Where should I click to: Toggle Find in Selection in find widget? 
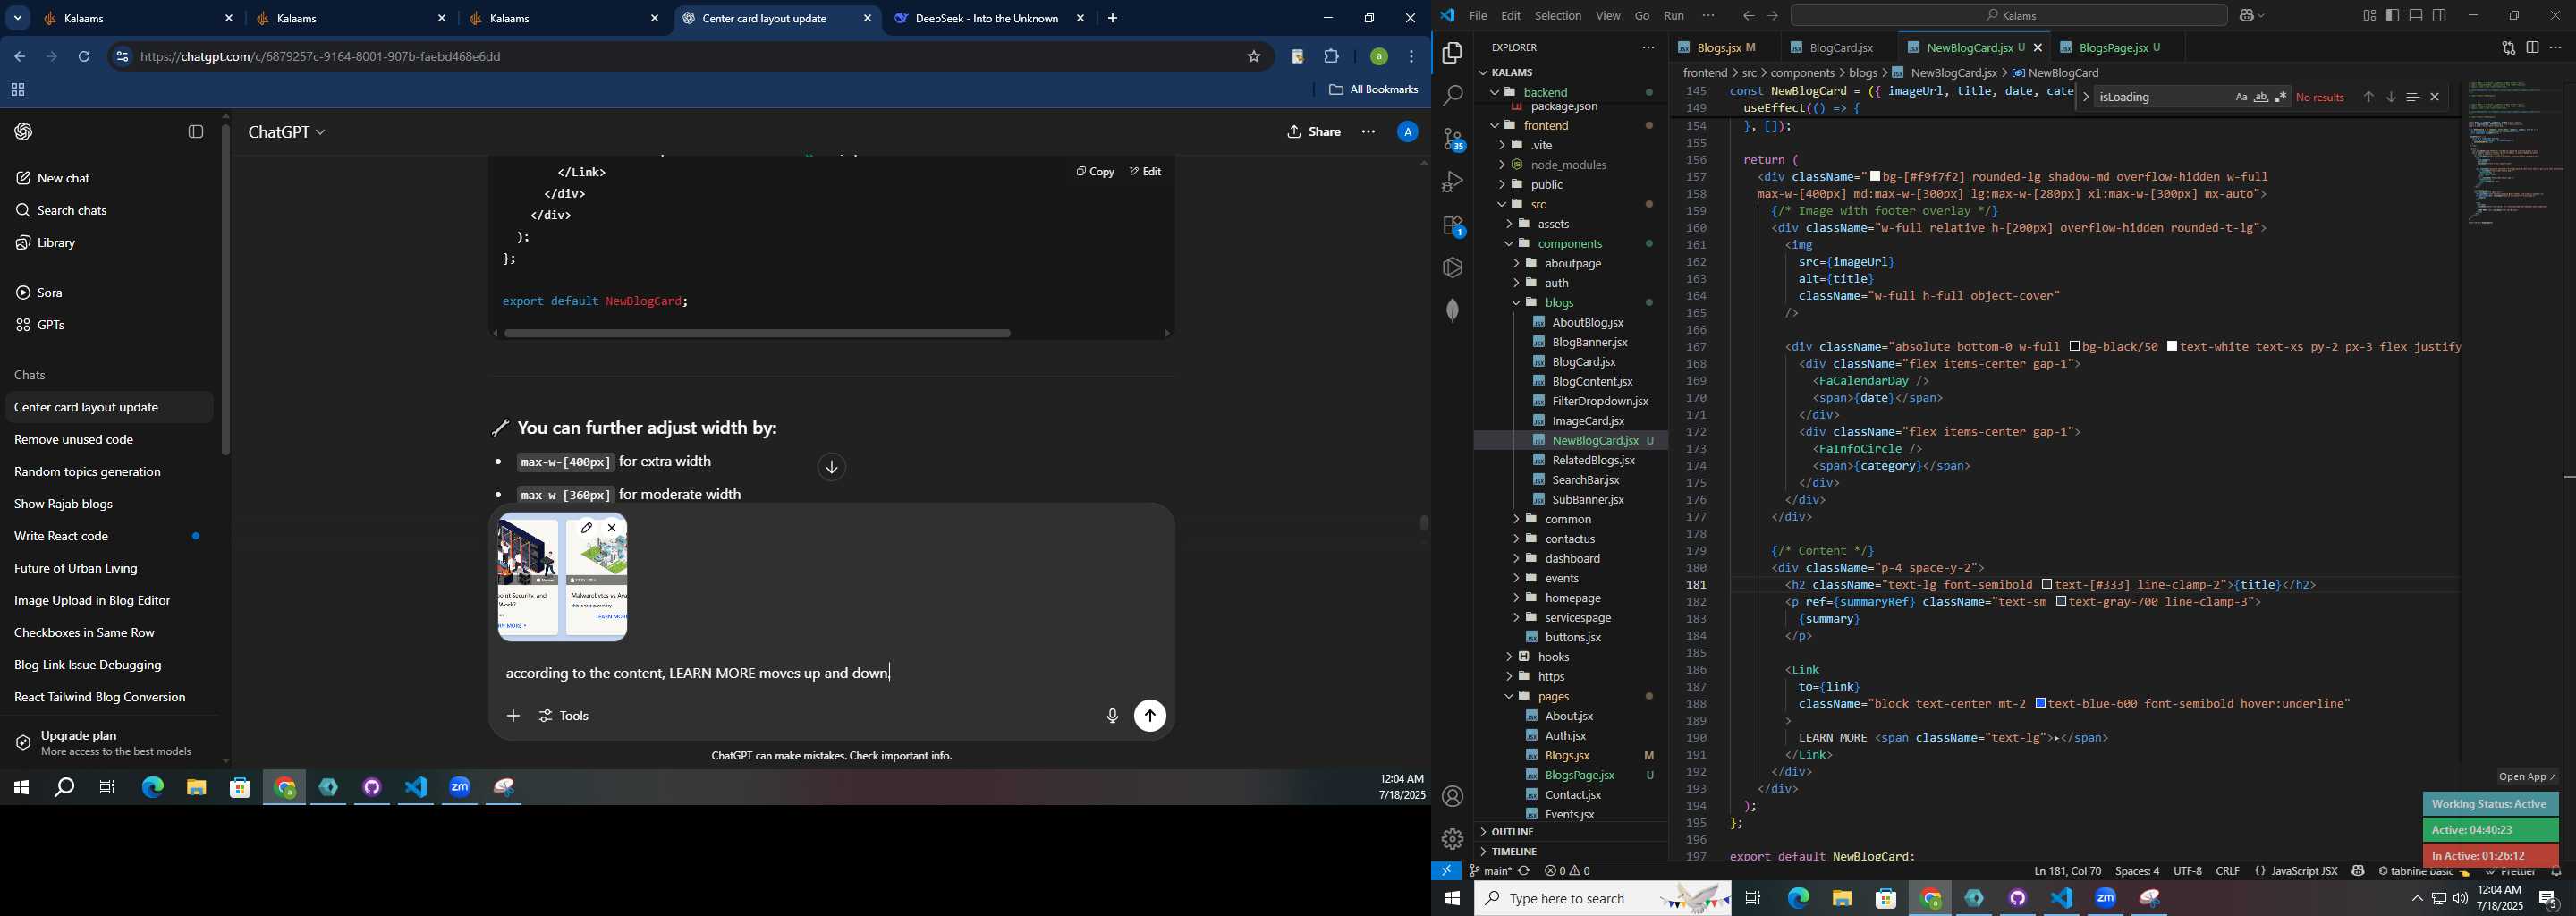click(x=2412, y=97)
